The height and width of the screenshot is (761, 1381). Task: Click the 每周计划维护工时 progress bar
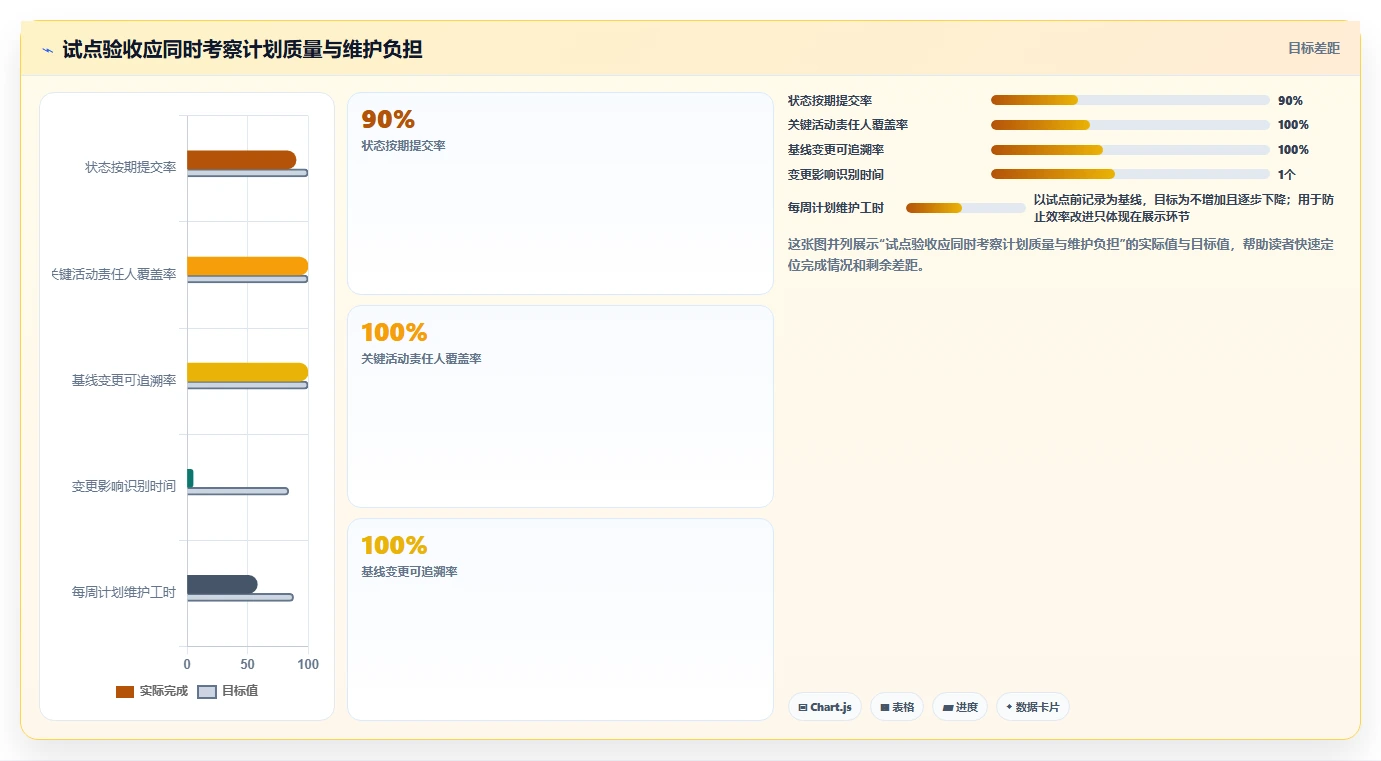(x=966, y=208)
